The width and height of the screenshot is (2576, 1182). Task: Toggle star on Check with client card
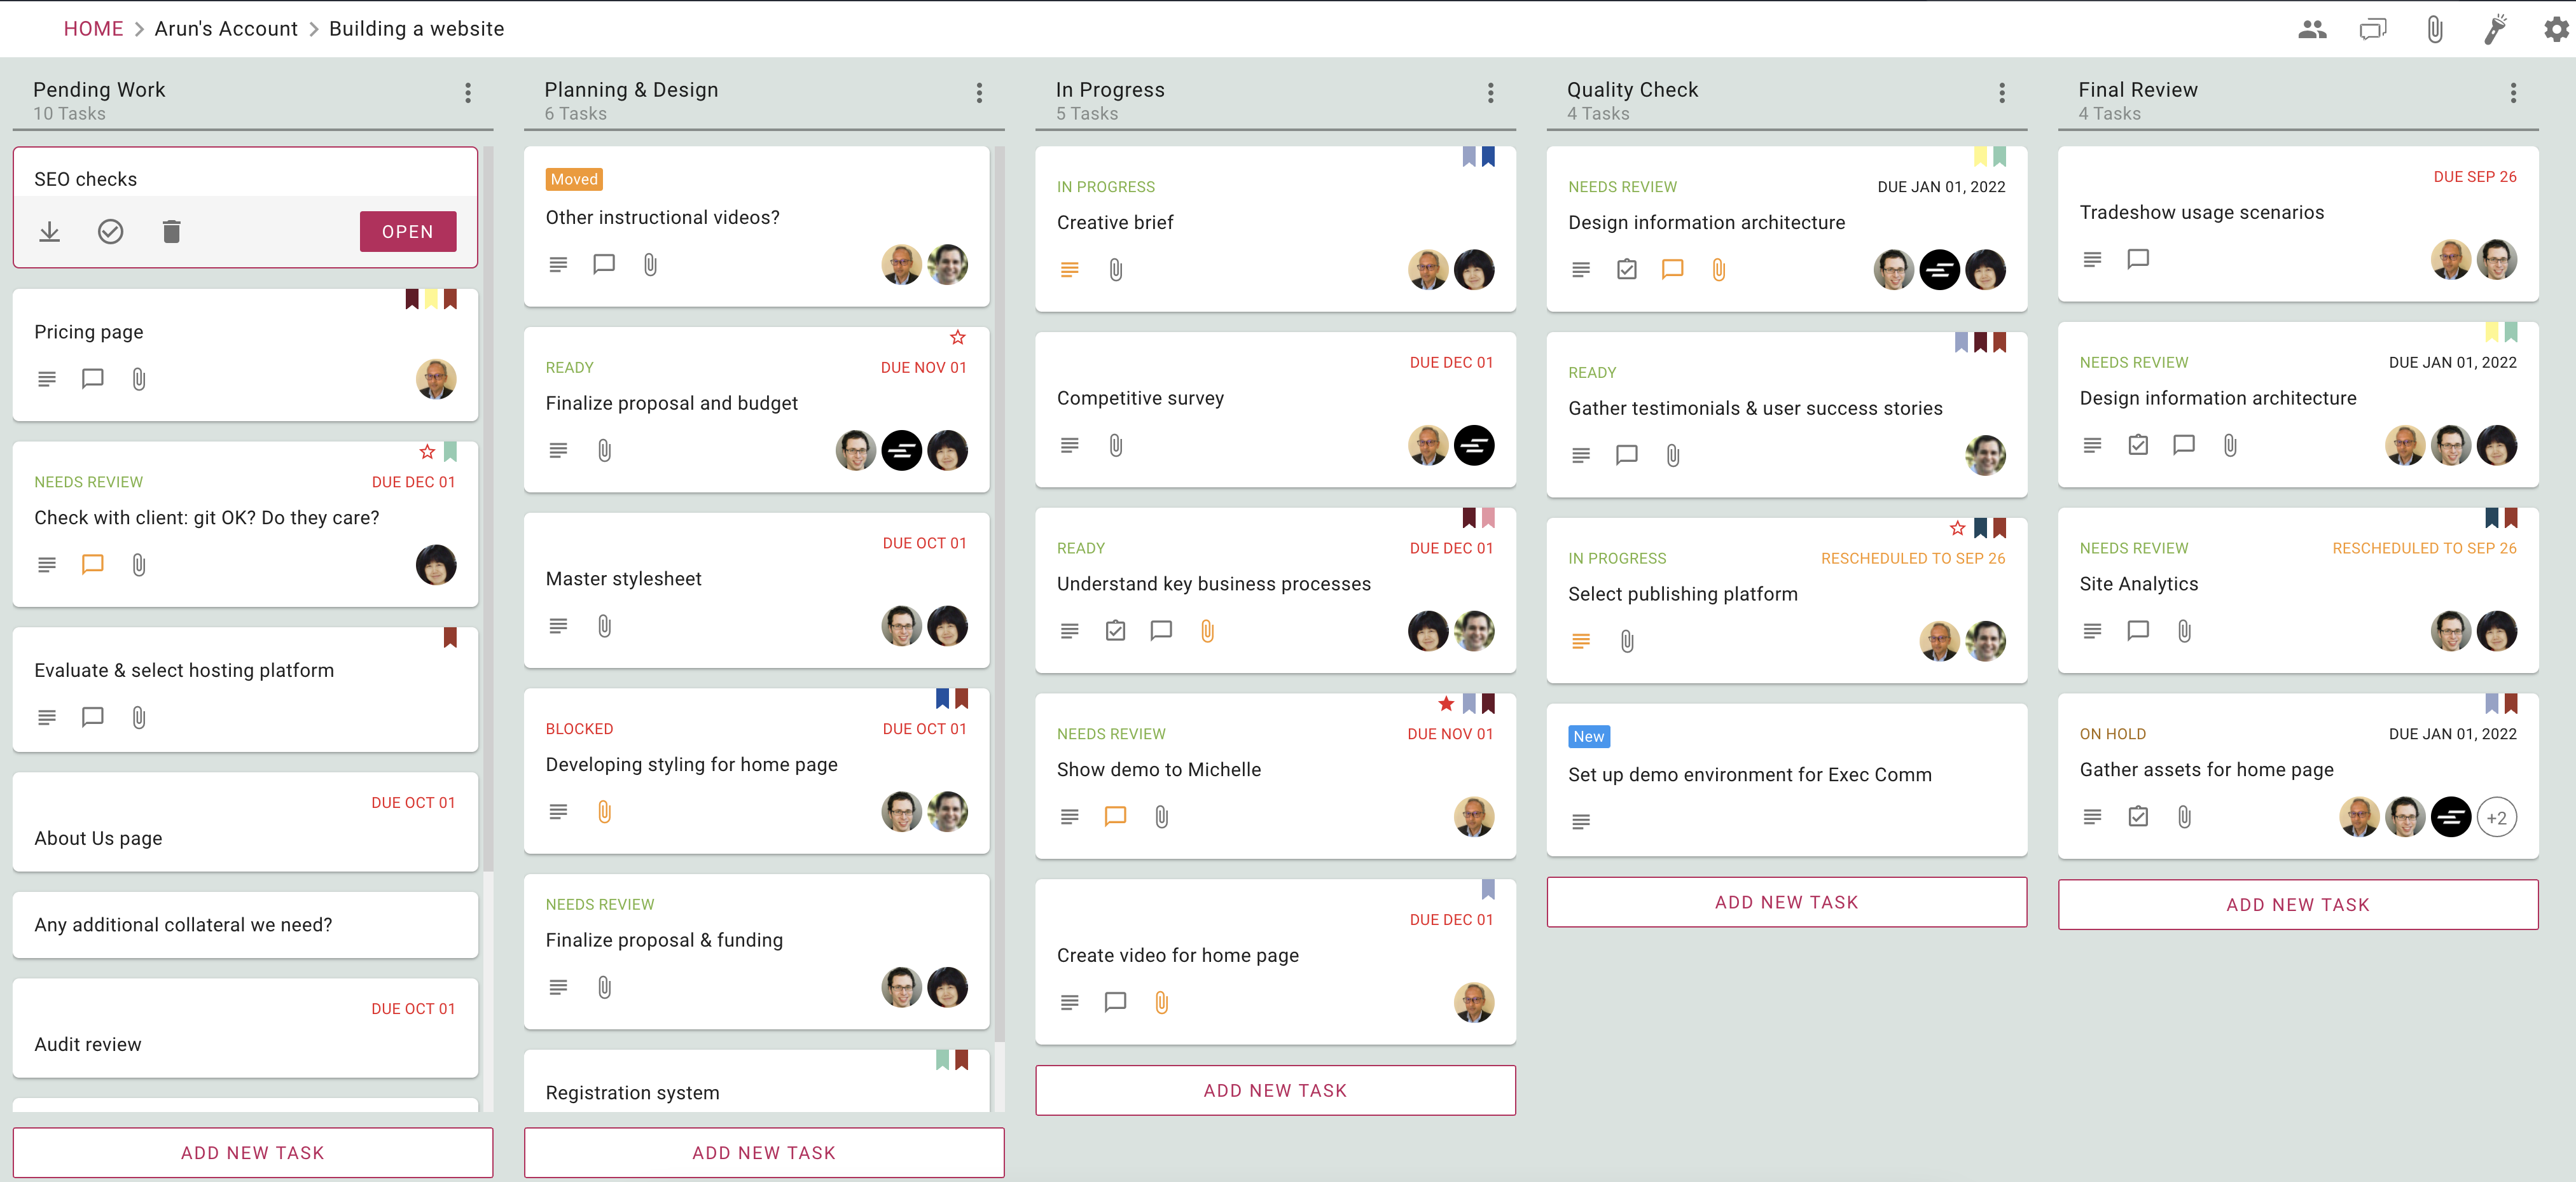427,452
